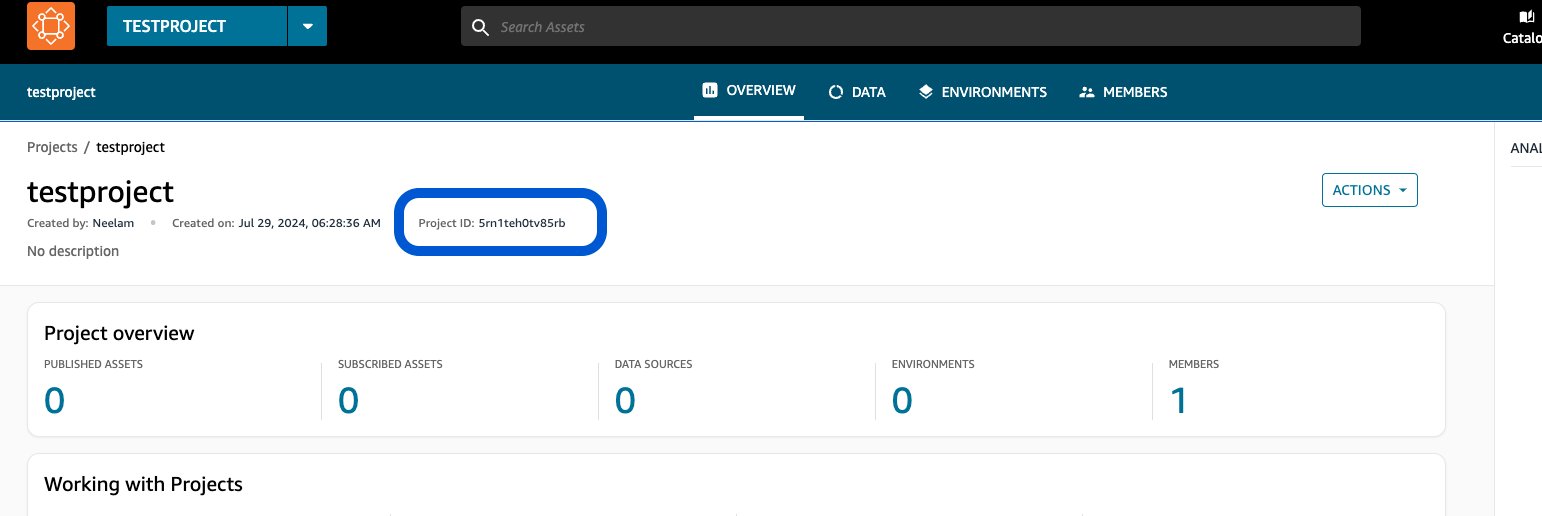Click the DATA SOURCES label
Image resolution: width=1542 pixels, height=516 pixels.
(653, 364)
